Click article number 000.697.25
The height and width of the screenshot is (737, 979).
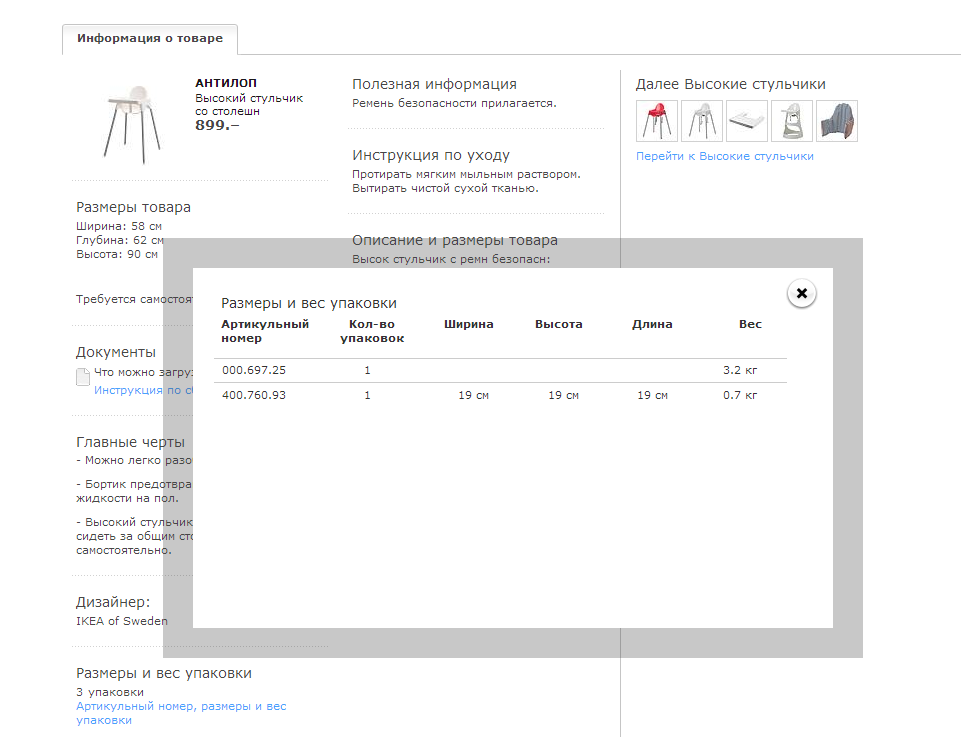(253, 370)
